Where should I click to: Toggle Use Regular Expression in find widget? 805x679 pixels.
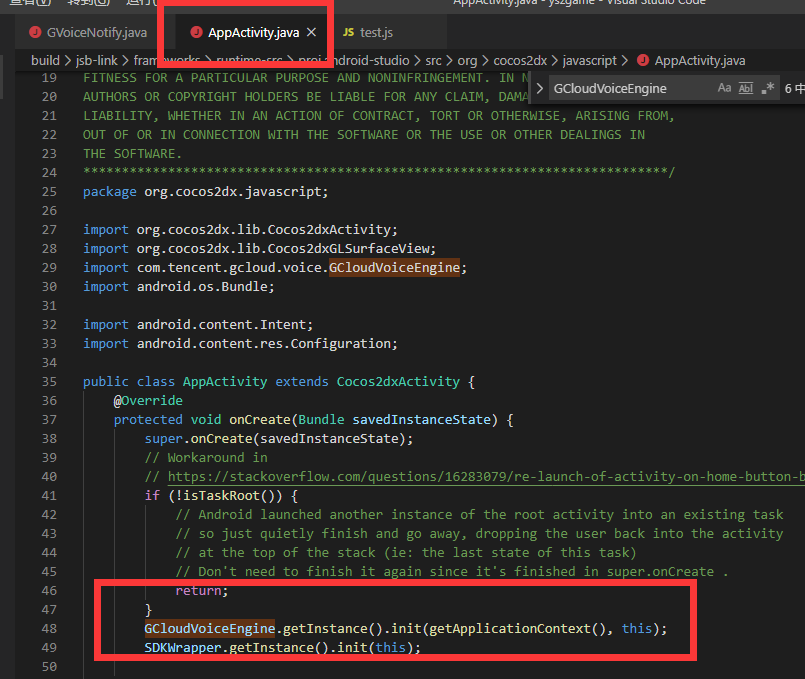tap(768, 88)
